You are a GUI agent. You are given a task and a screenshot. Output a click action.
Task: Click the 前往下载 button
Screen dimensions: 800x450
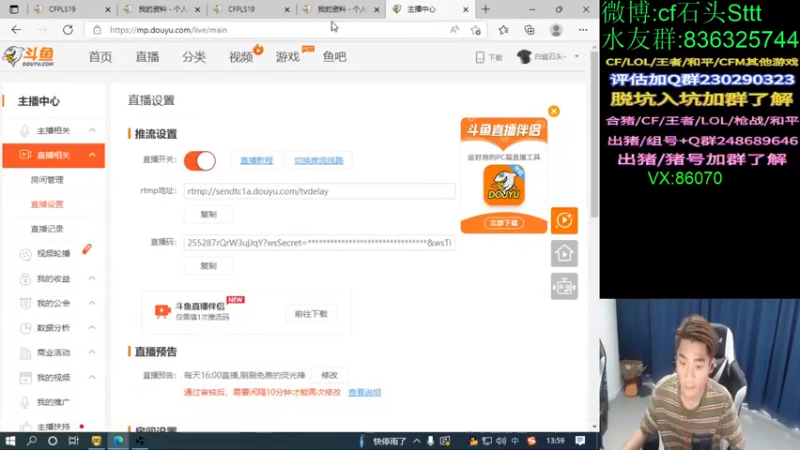[x=311, y=314]
